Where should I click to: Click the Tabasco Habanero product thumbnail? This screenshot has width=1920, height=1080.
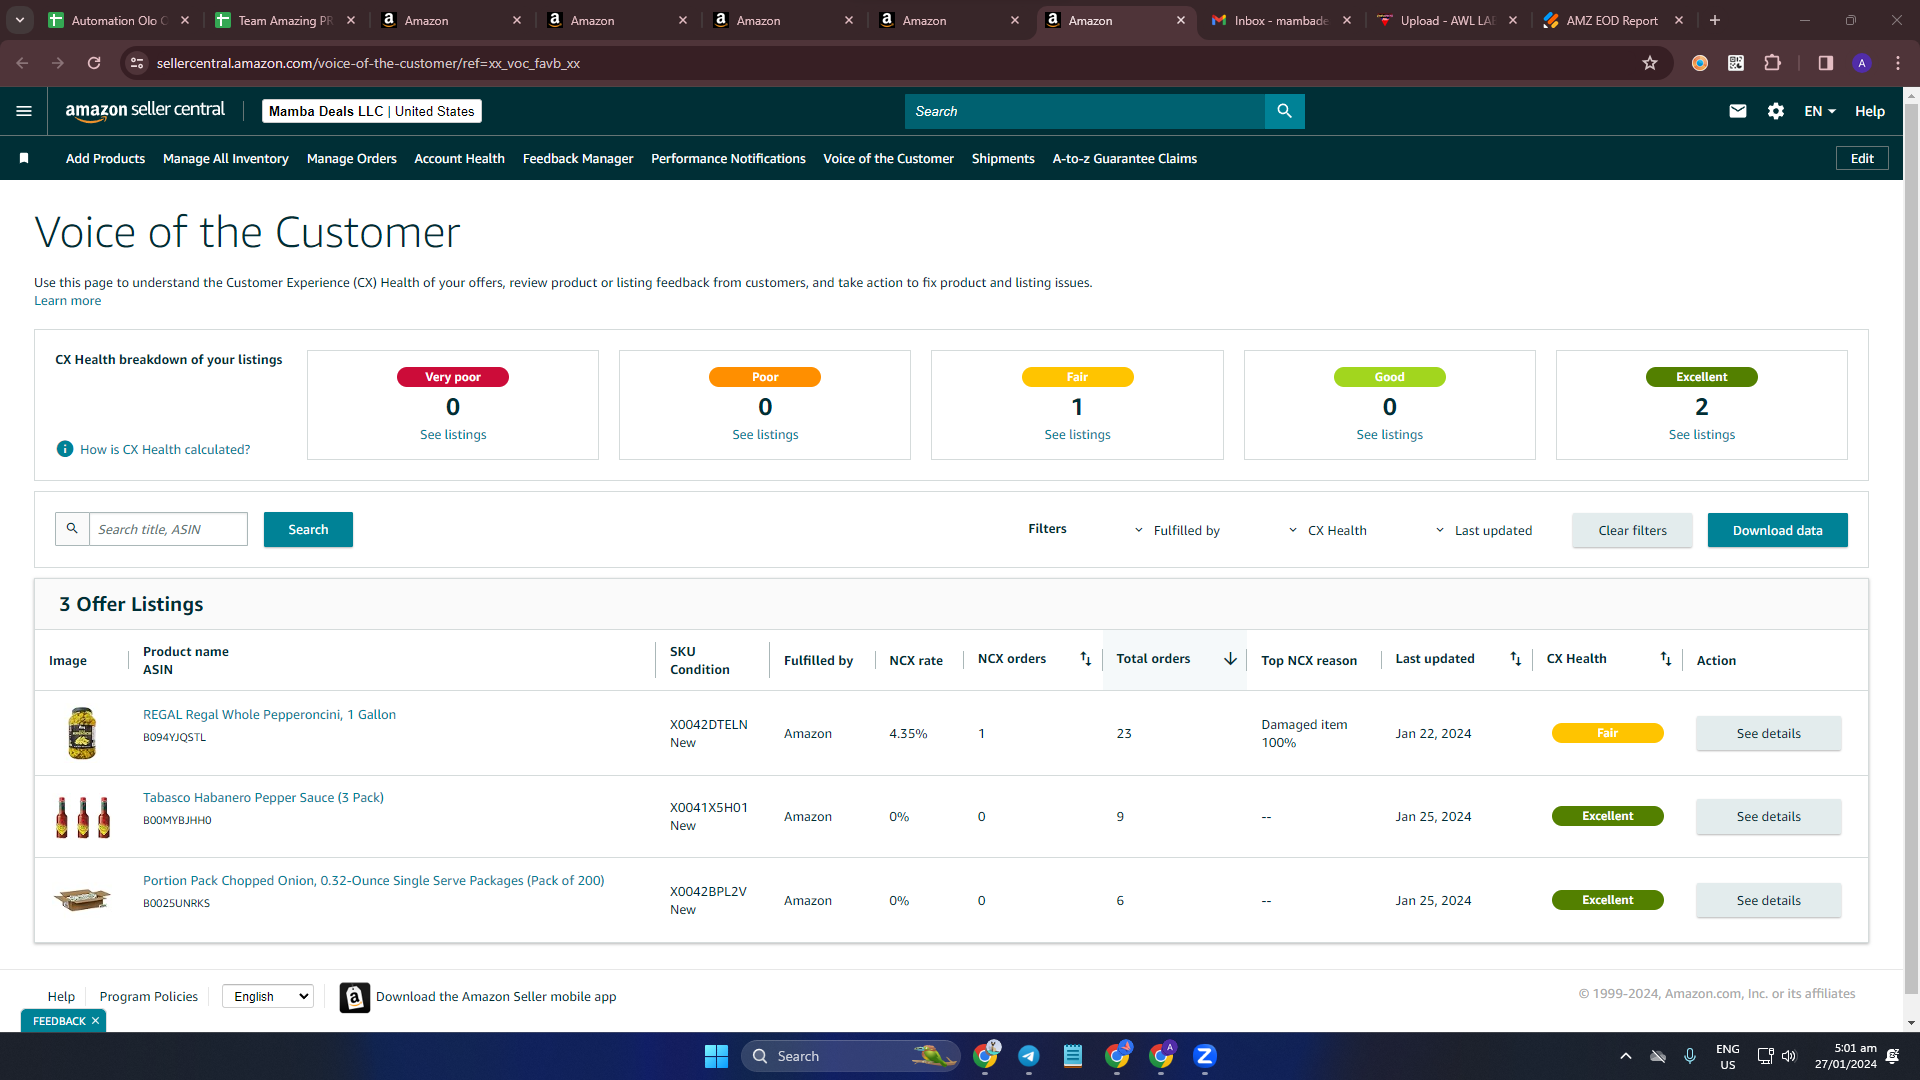click(x=83, y=817)
